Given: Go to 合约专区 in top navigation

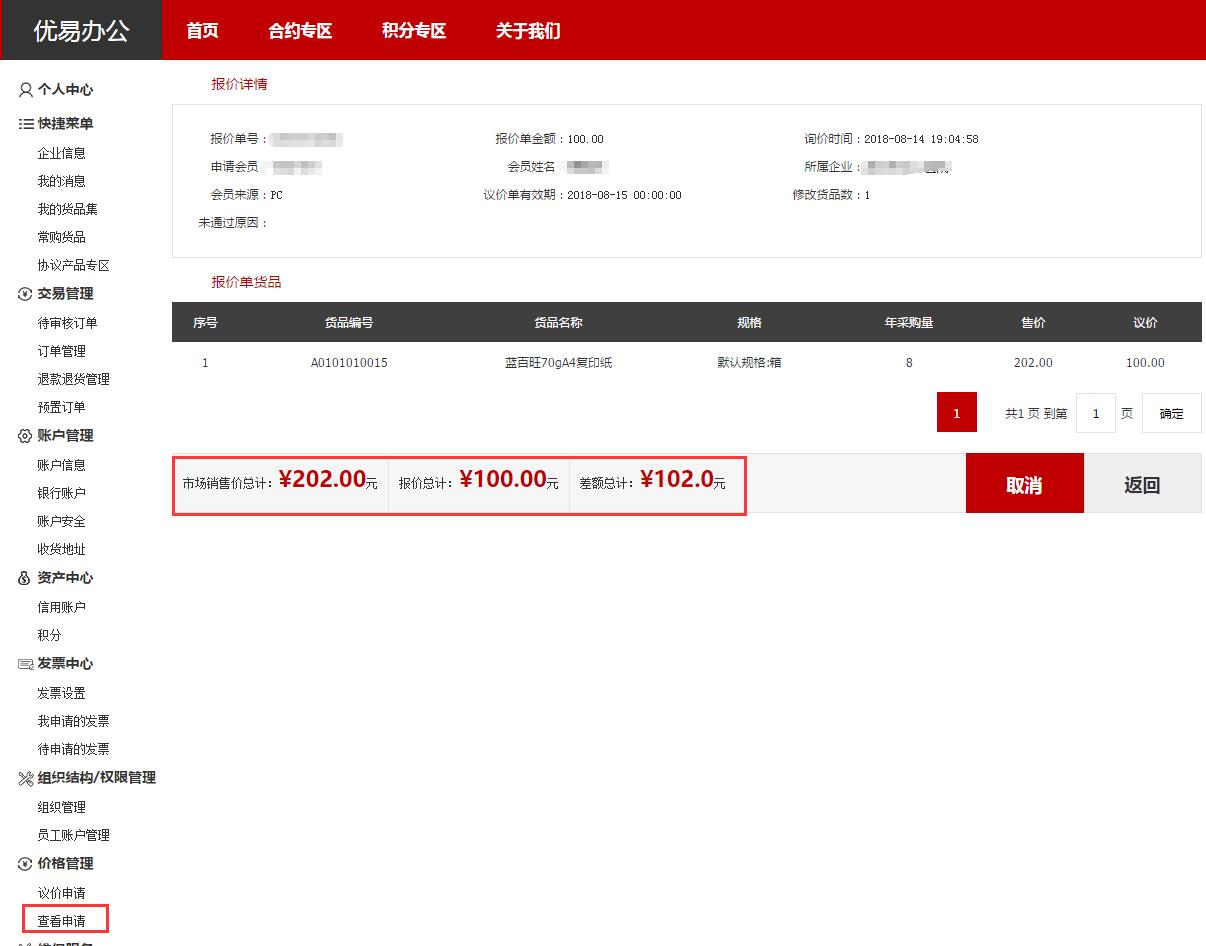Looking at the screenshot, I should point(300,31).
